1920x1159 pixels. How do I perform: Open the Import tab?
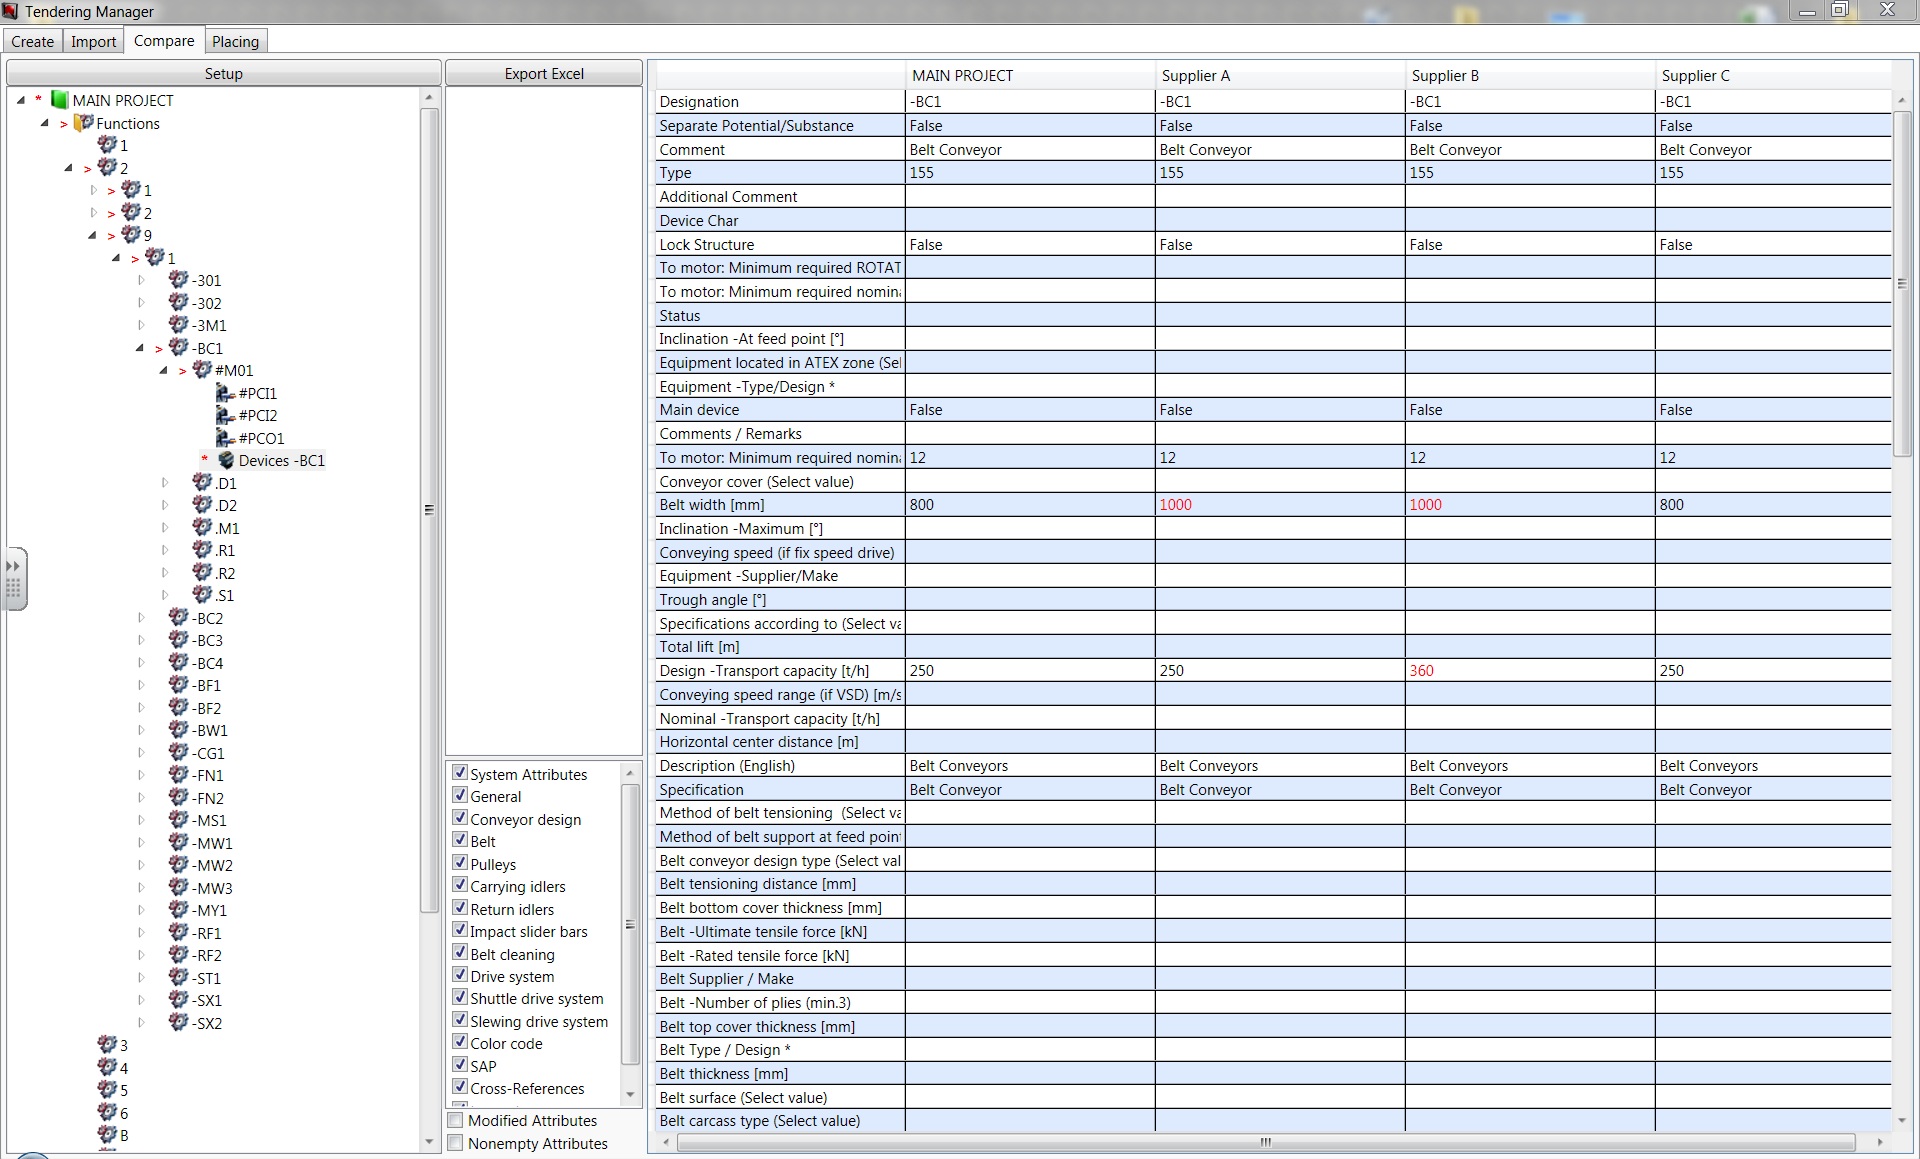(93, 41)
